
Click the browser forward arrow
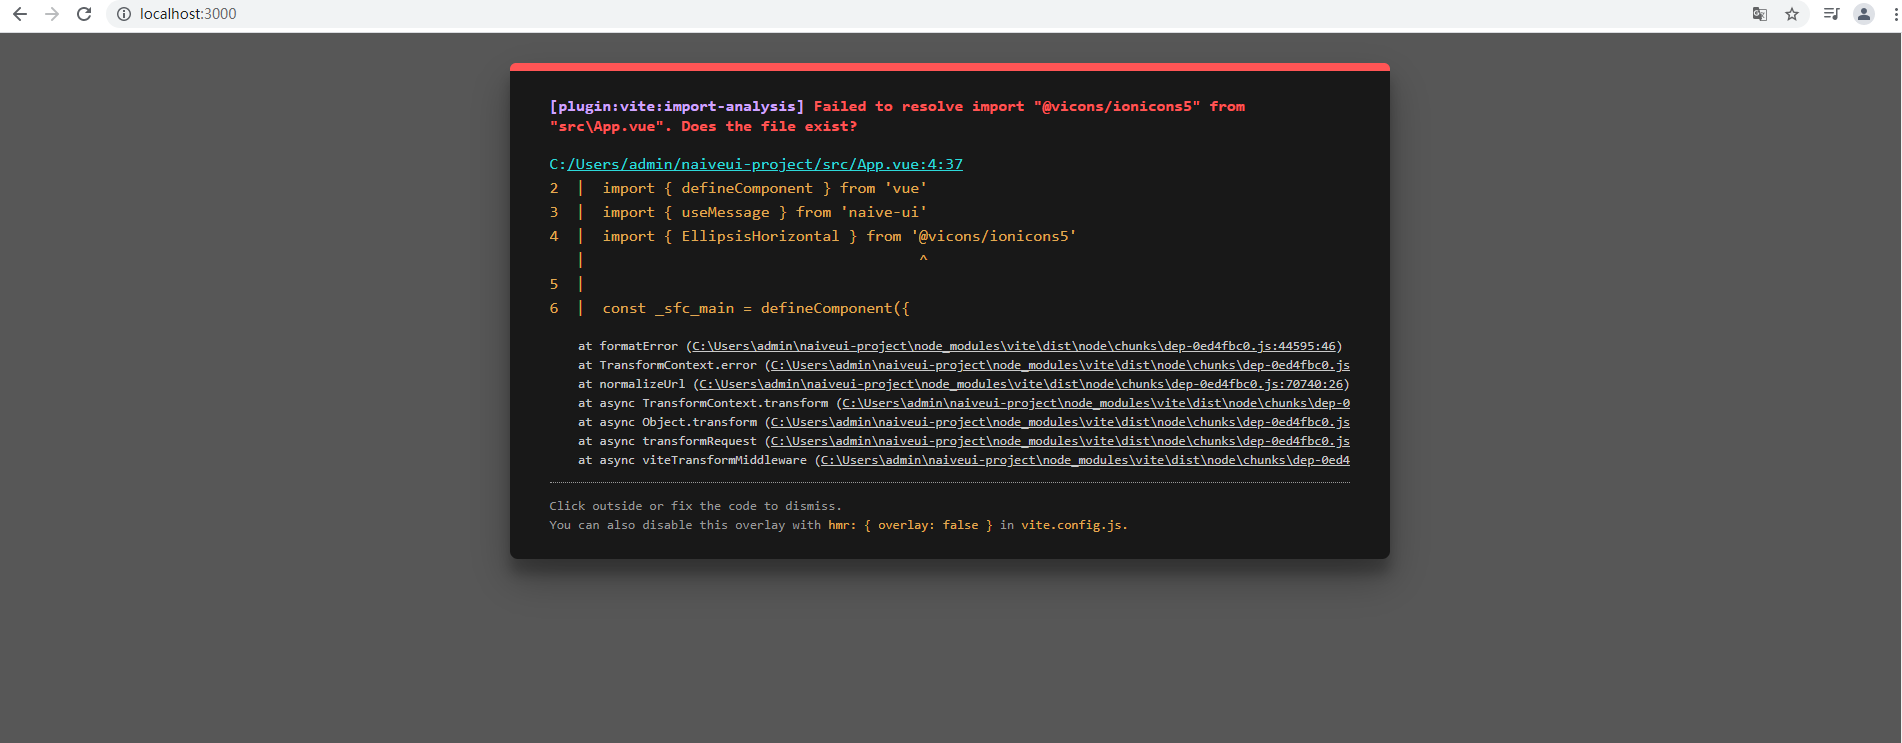(52, 14)
